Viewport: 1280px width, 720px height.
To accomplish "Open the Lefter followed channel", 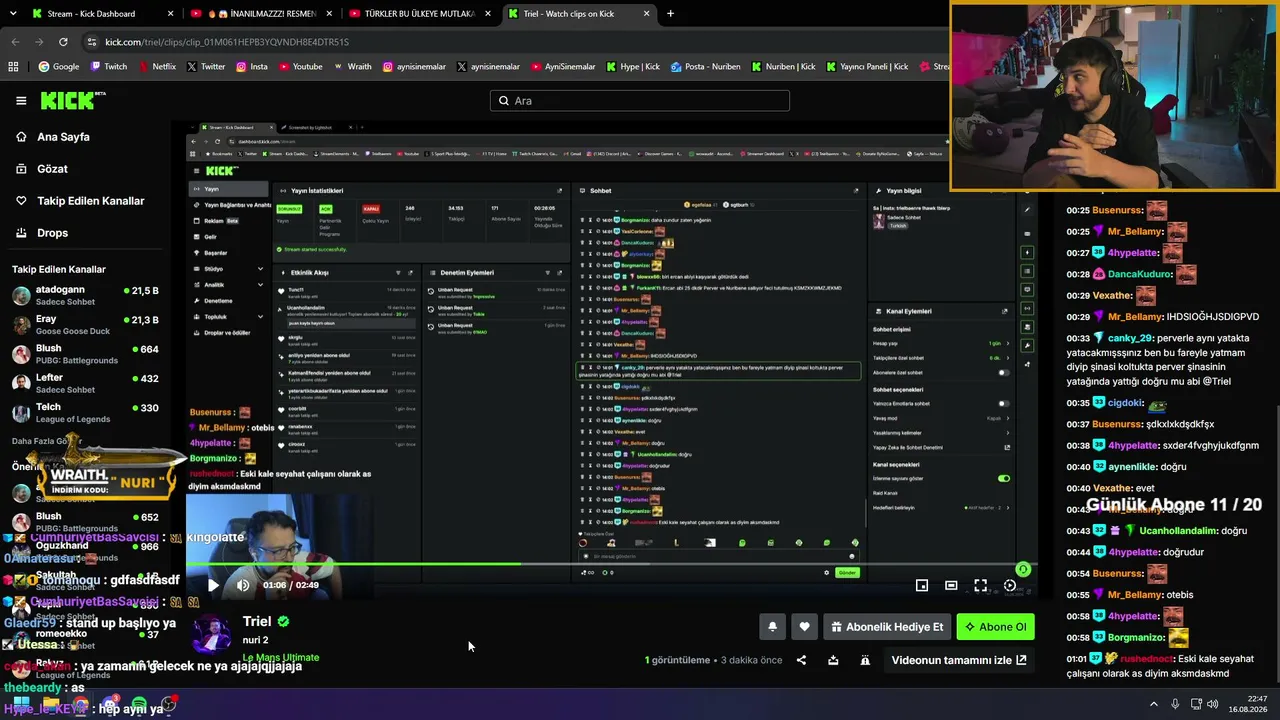I will (x=86, y=384).
